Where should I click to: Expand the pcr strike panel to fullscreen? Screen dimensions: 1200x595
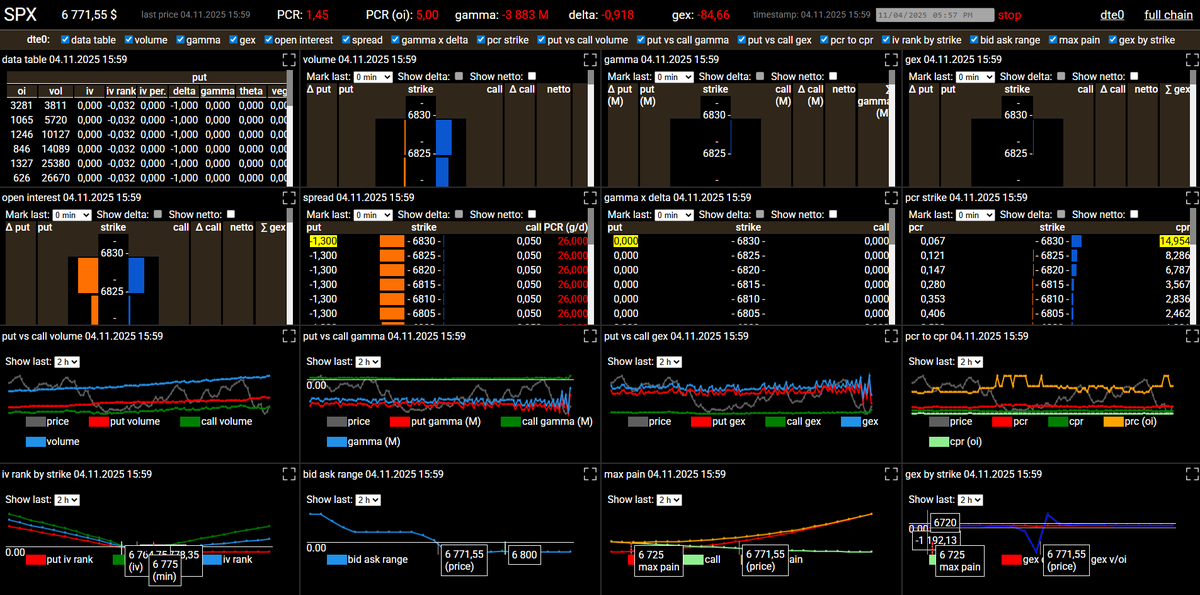[x=1192, y=198]
